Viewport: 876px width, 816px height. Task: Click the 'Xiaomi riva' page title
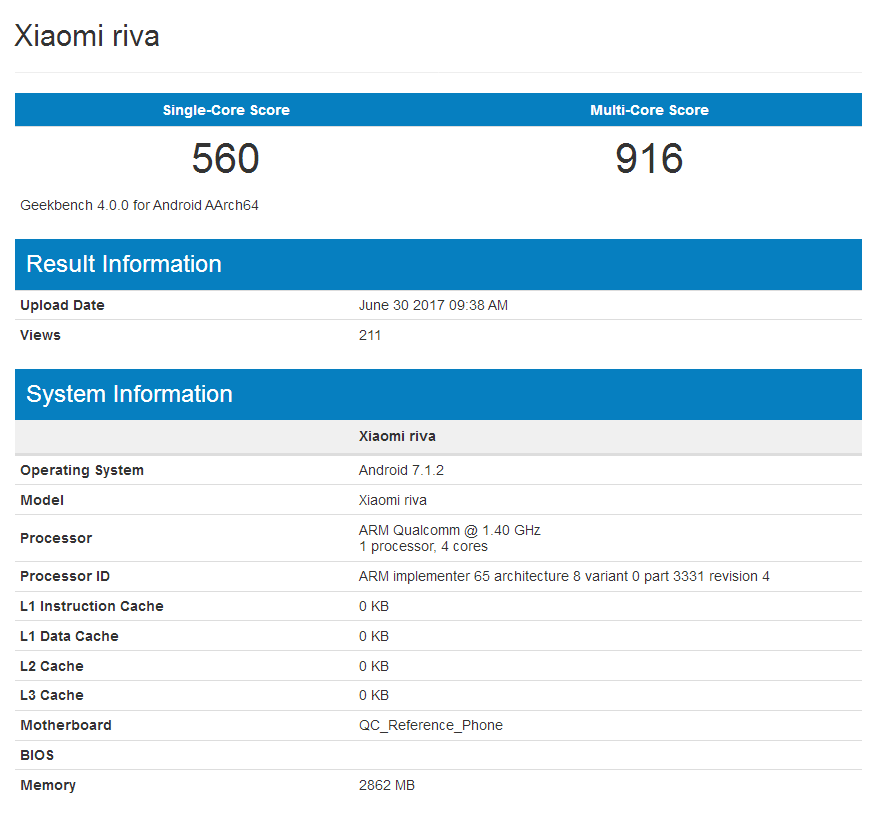coord(87,36)
